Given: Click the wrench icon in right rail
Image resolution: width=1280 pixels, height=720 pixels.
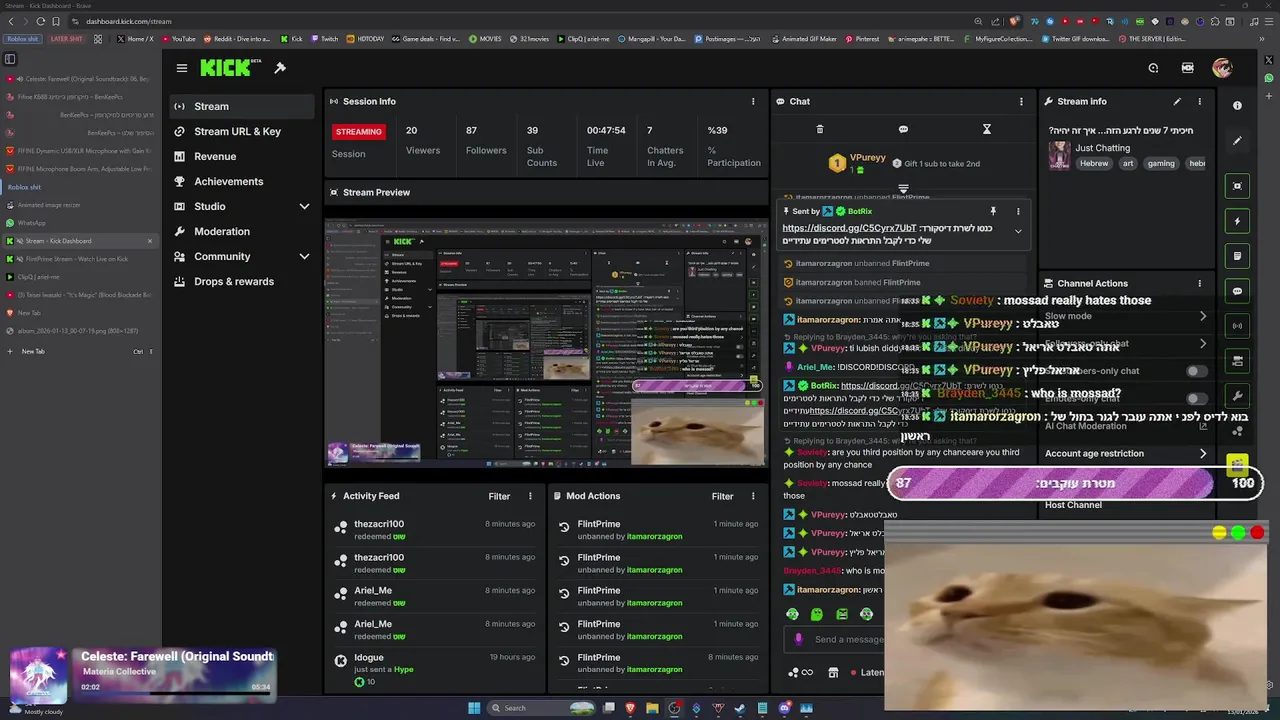Looking at the screenshot, I should (1237, 396).
